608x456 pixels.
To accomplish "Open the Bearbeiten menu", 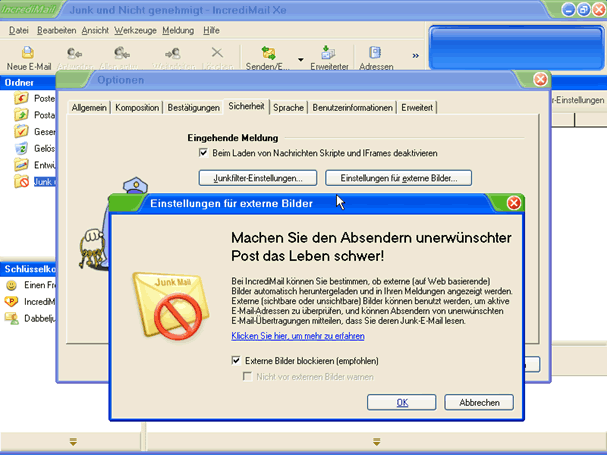I will coord(57,30).
